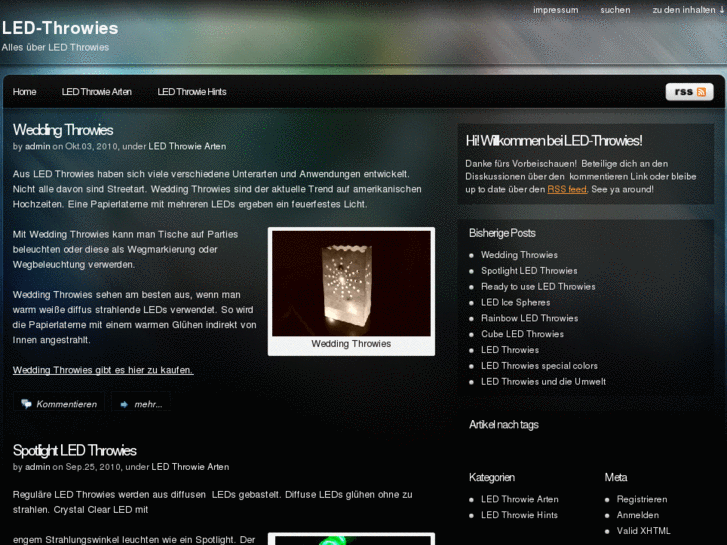Open the orange RSS feed text link
The height and width of the screenshot is (545, 727).
coord(567,189)
